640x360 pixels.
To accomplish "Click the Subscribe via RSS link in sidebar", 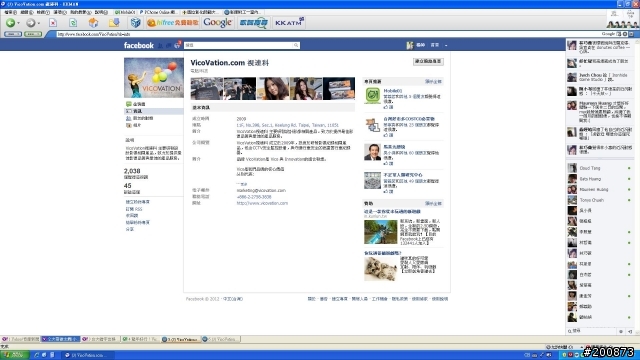I will coord(134,209).
